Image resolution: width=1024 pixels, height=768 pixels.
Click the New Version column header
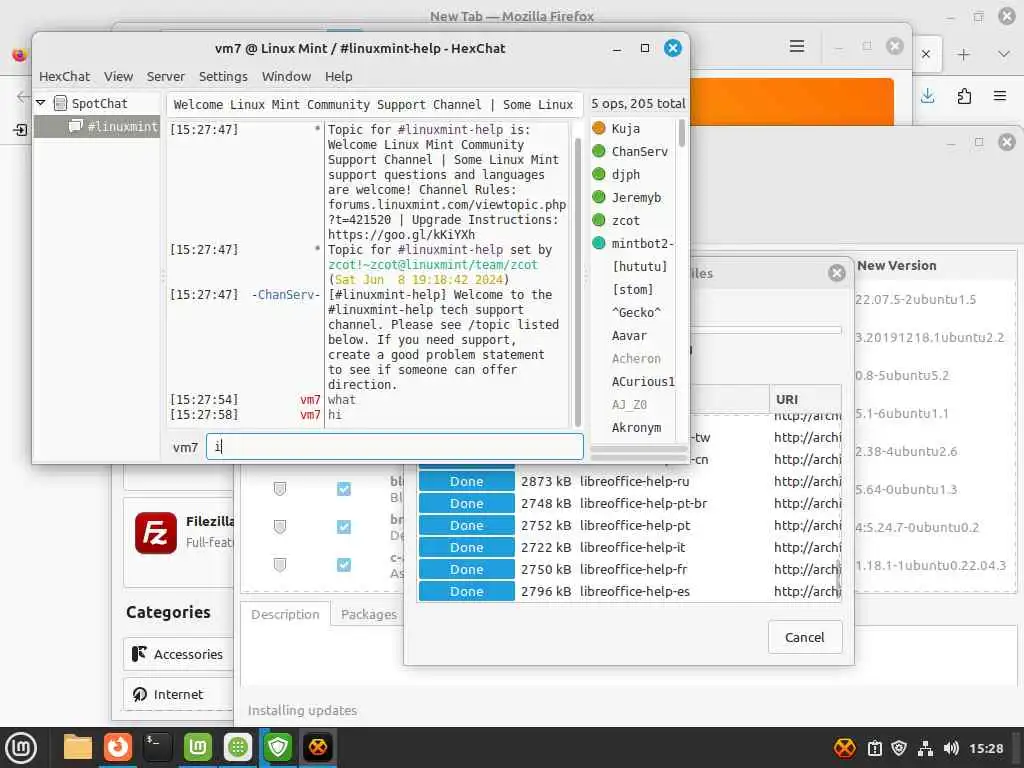(897, 266)
